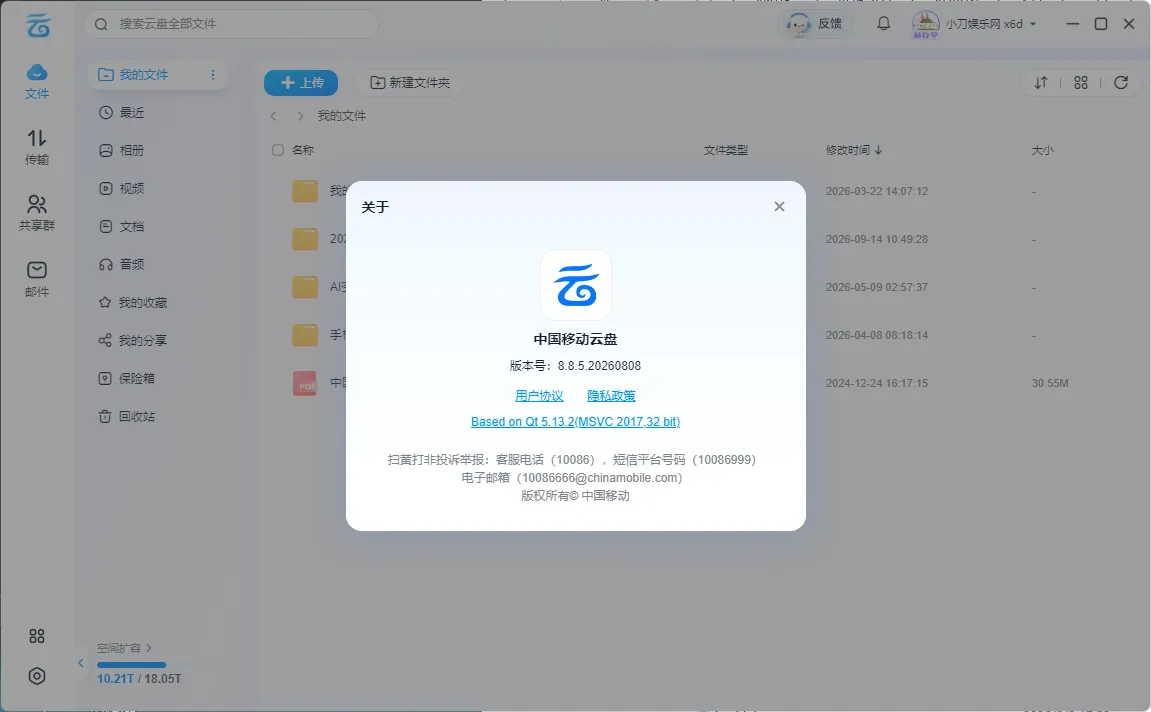Image resolution: width=1151 pixels, height=712 pixels.
Task: Close the 关于 dialog with its X
Action: 779,207
